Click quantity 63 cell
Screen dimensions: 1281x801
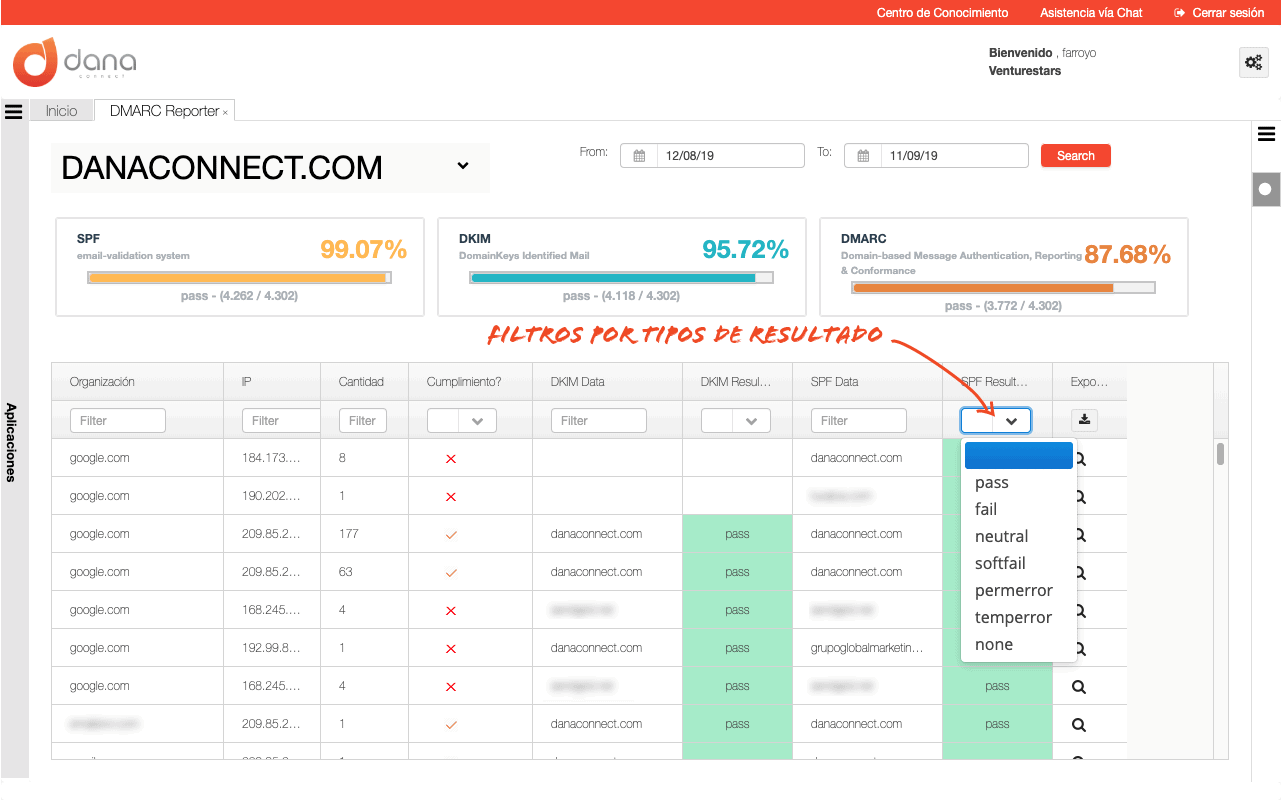[364, 572]
